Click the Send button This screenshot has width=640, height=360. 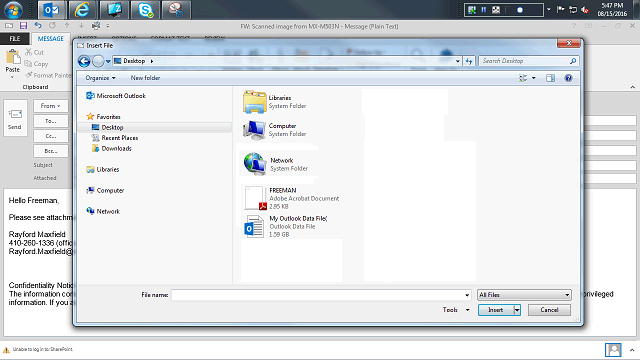pos(15,118)
